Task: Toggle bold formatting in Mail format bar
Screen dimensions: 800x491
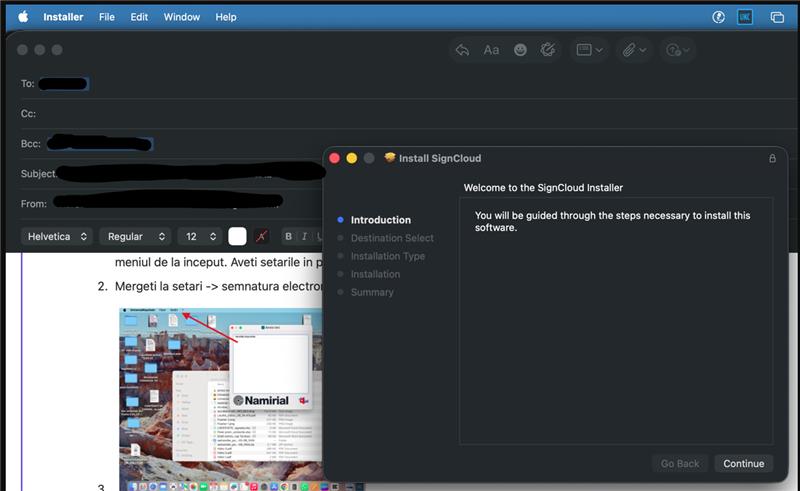Action: 288,236
